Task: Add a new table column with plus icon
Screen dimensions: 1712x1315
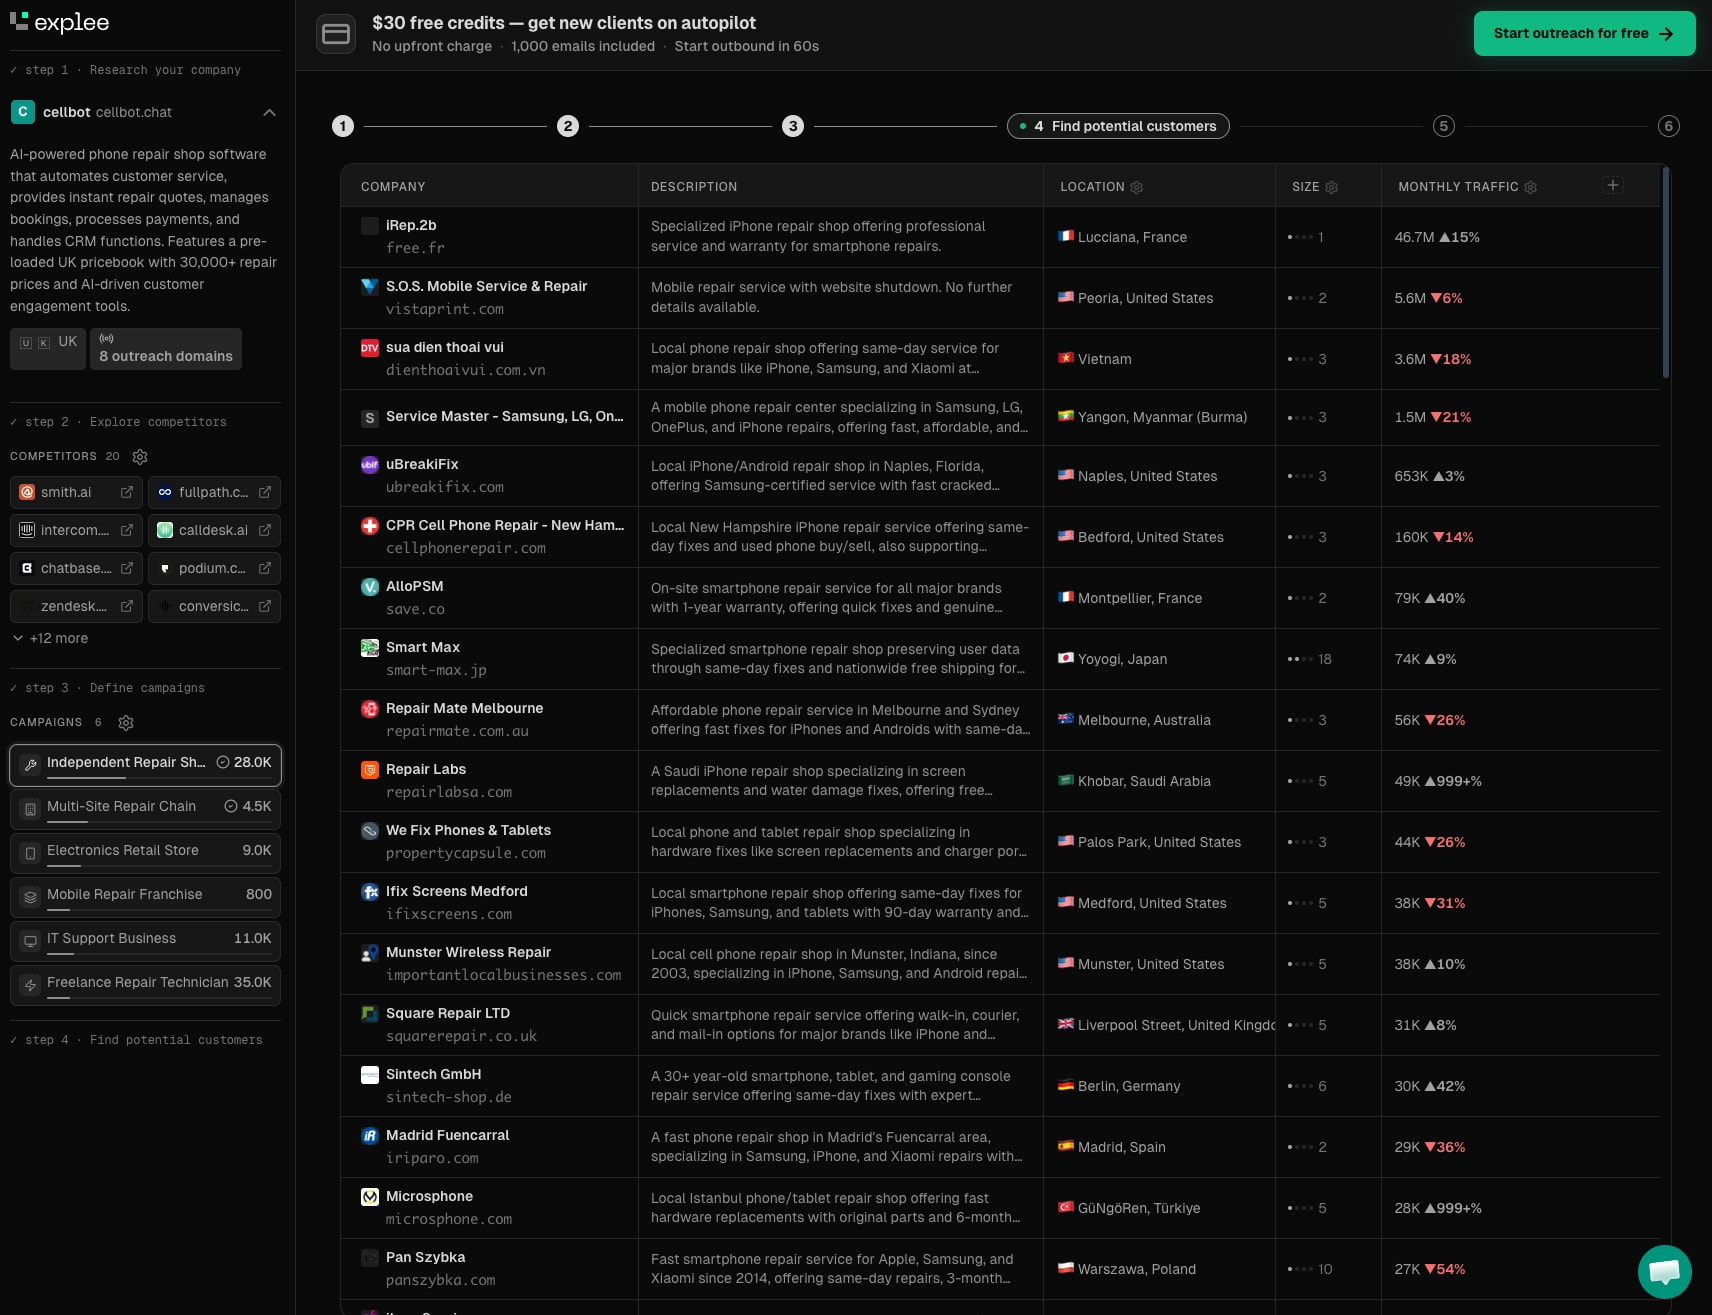Action: click(1612, 185)
